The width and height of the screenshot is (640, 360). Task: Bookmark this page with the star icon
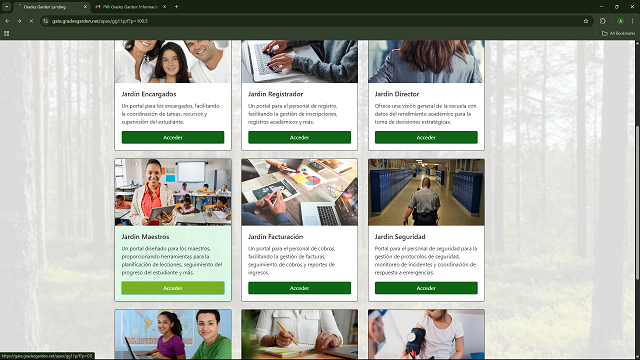point(586,21)
